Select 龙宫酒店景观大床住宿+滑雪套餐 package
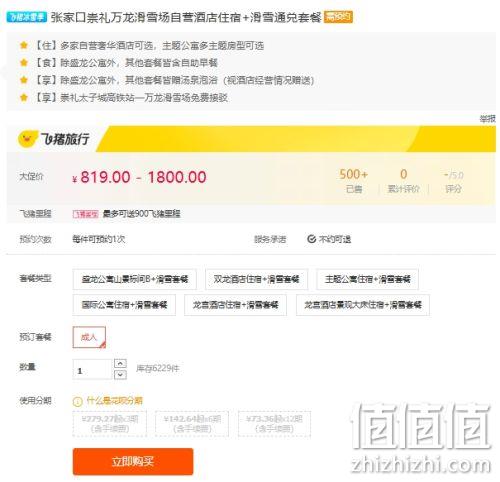Screen dimensions: 500x482 click(x=363, y=305)
